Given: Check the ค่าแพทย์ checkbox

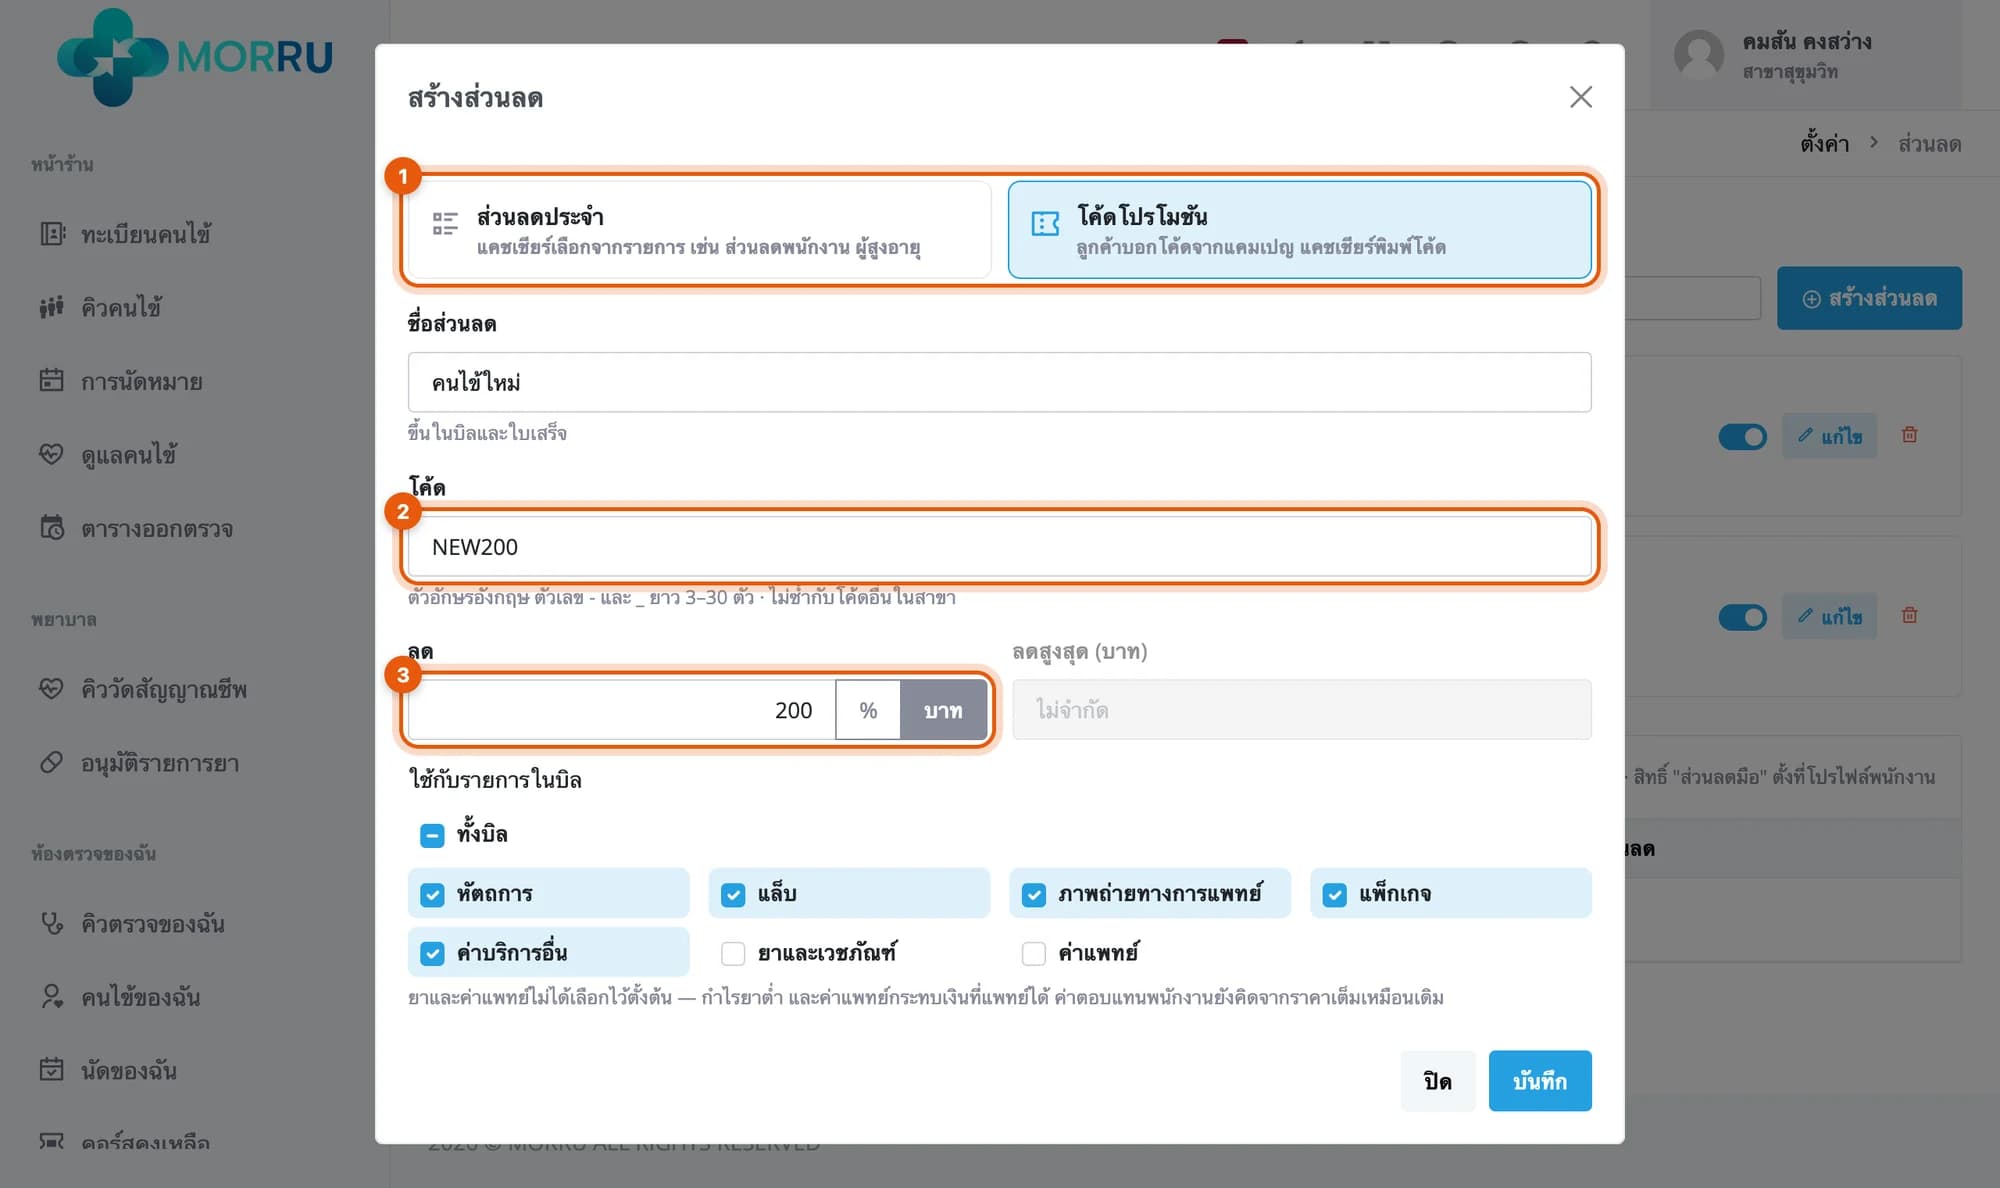Looking at the screenshot, I should 1034,953.
